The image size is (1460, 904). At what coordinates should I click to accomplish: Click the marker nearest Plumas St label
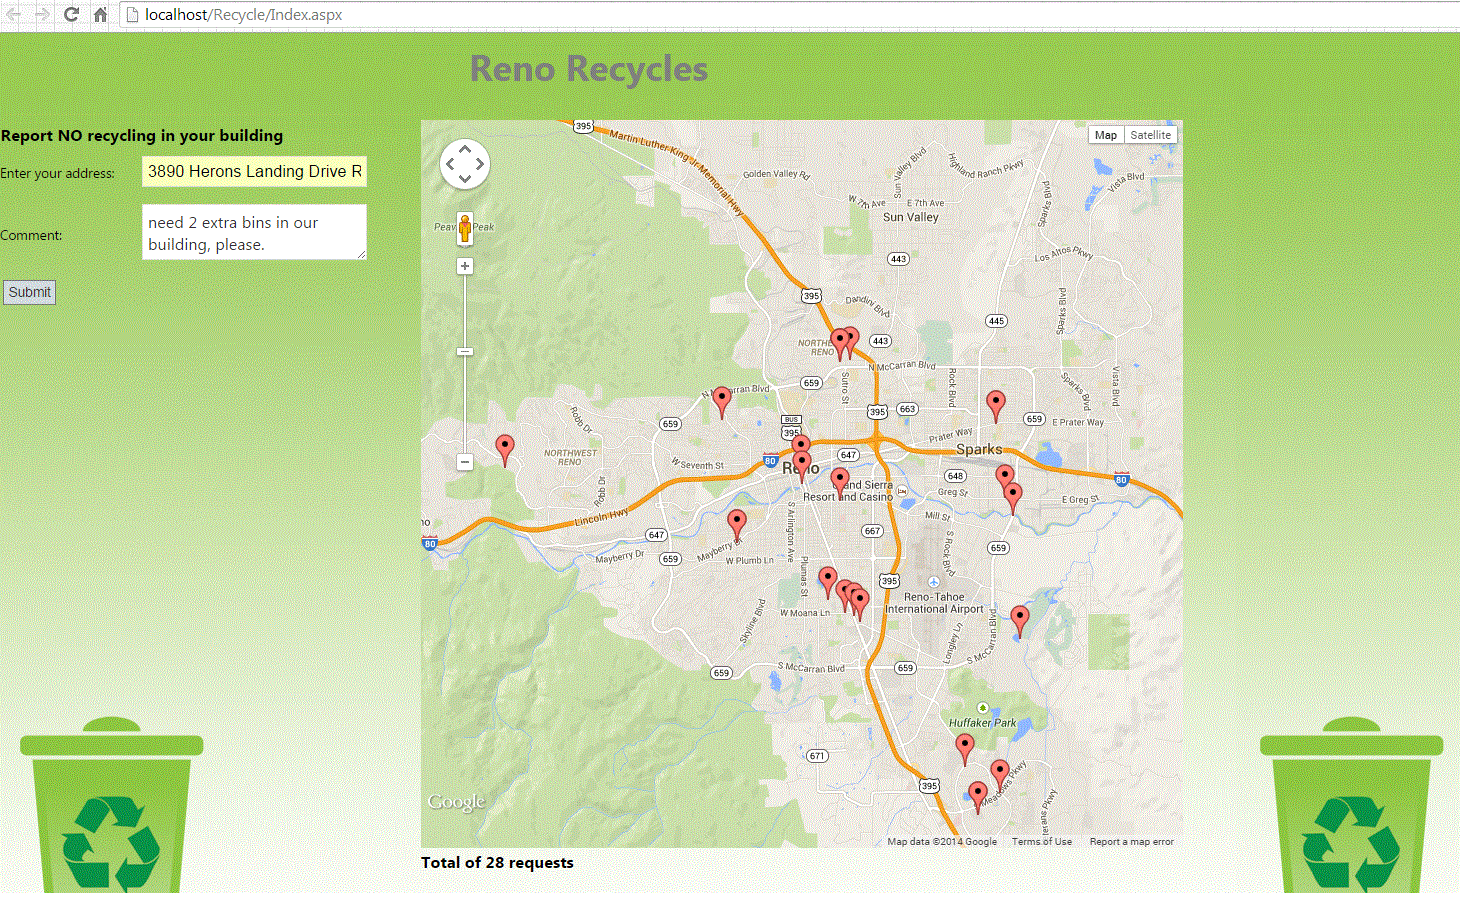point(828,582)
